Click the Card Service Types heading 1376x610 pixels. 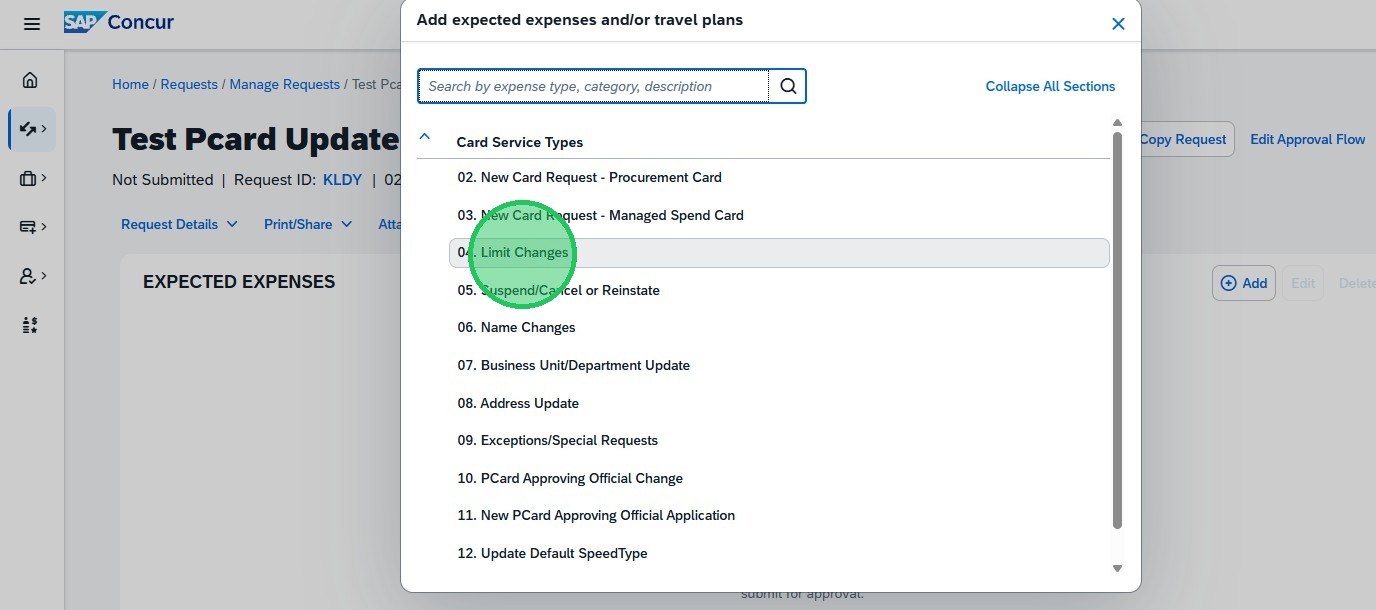tap(519, 142)
